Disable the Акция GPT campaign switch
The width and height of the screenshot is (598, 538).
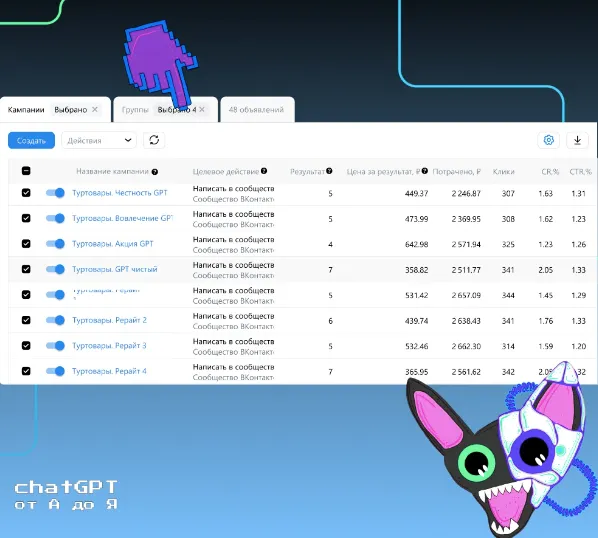click(55, 244)
